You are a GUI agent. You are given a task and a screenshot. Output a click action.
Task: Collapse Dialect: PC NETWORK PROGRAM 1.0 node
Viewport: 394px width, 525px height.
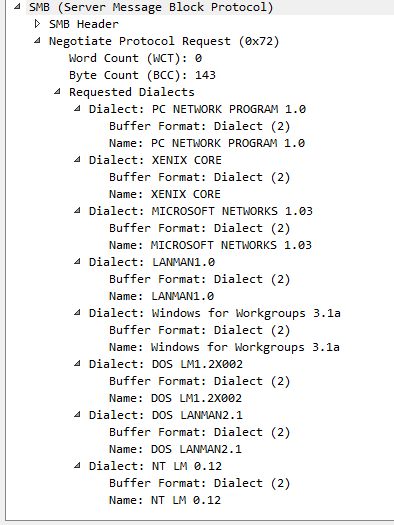click(x=77, y=108)
